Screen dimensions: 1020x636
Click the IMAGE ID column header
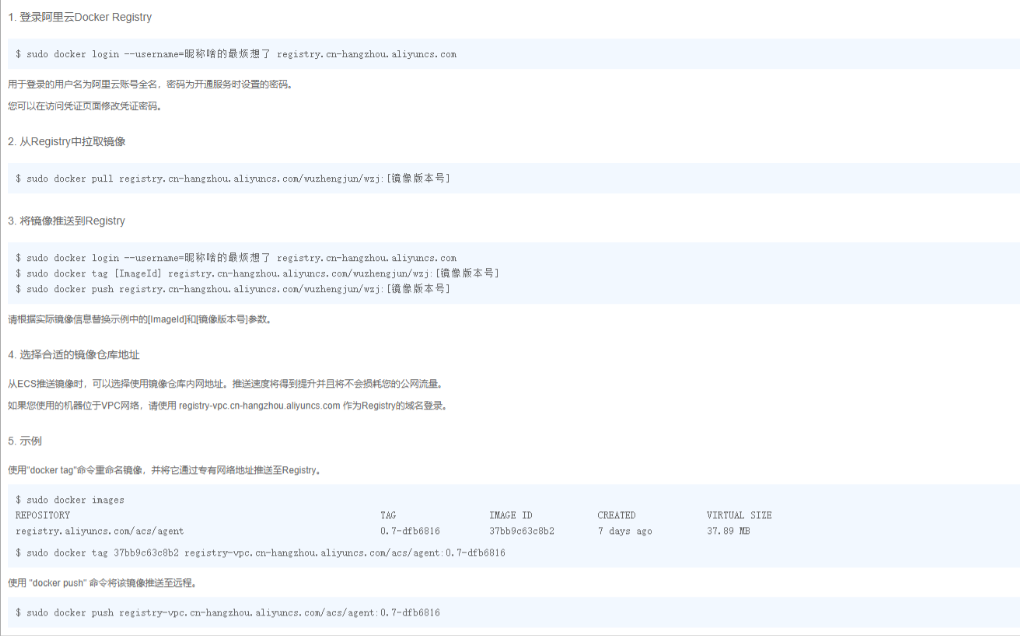point(511,515)
